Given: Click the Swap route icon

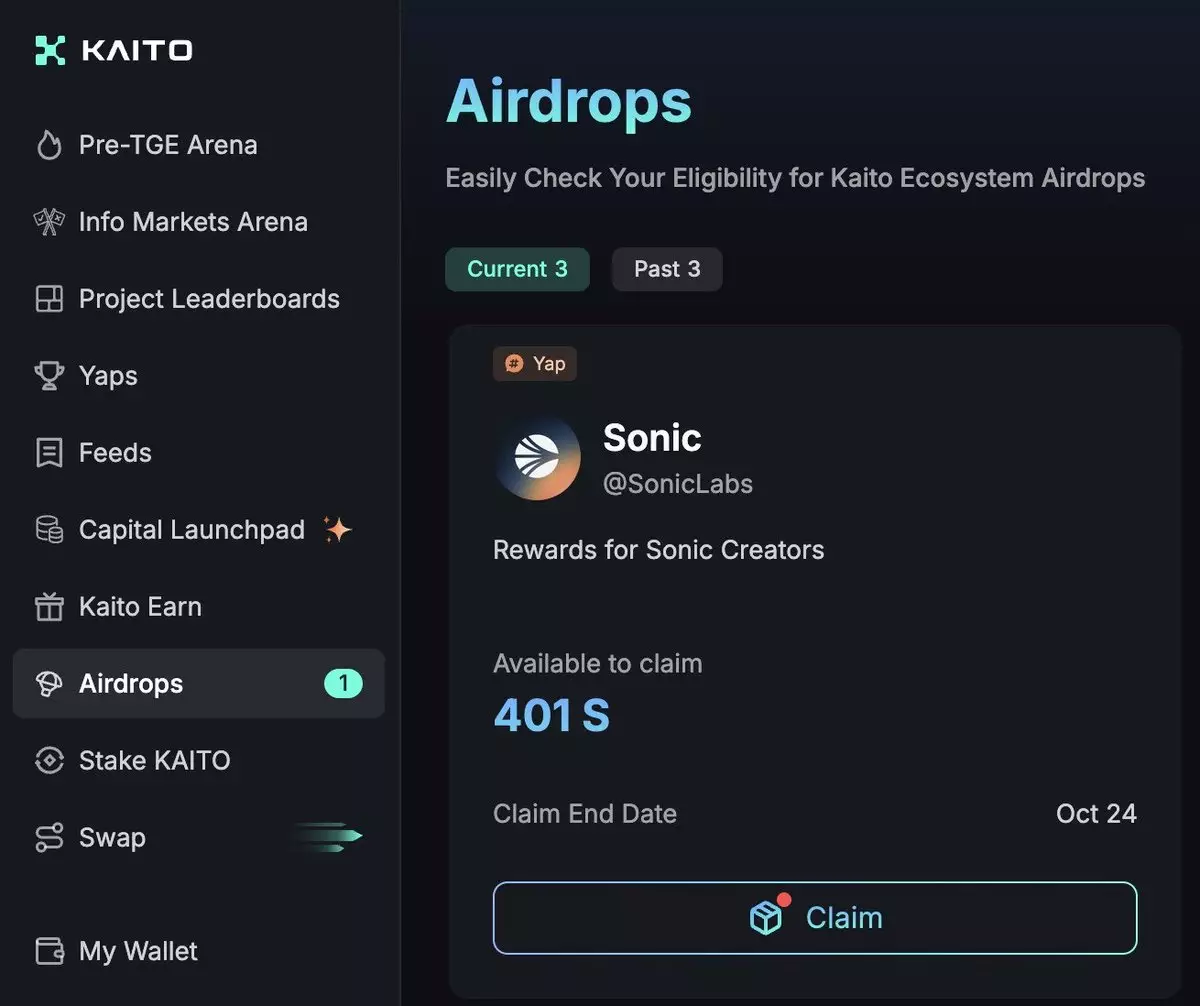Looking at the screenshot, I should pyautogui.click(x=49, y=838).
